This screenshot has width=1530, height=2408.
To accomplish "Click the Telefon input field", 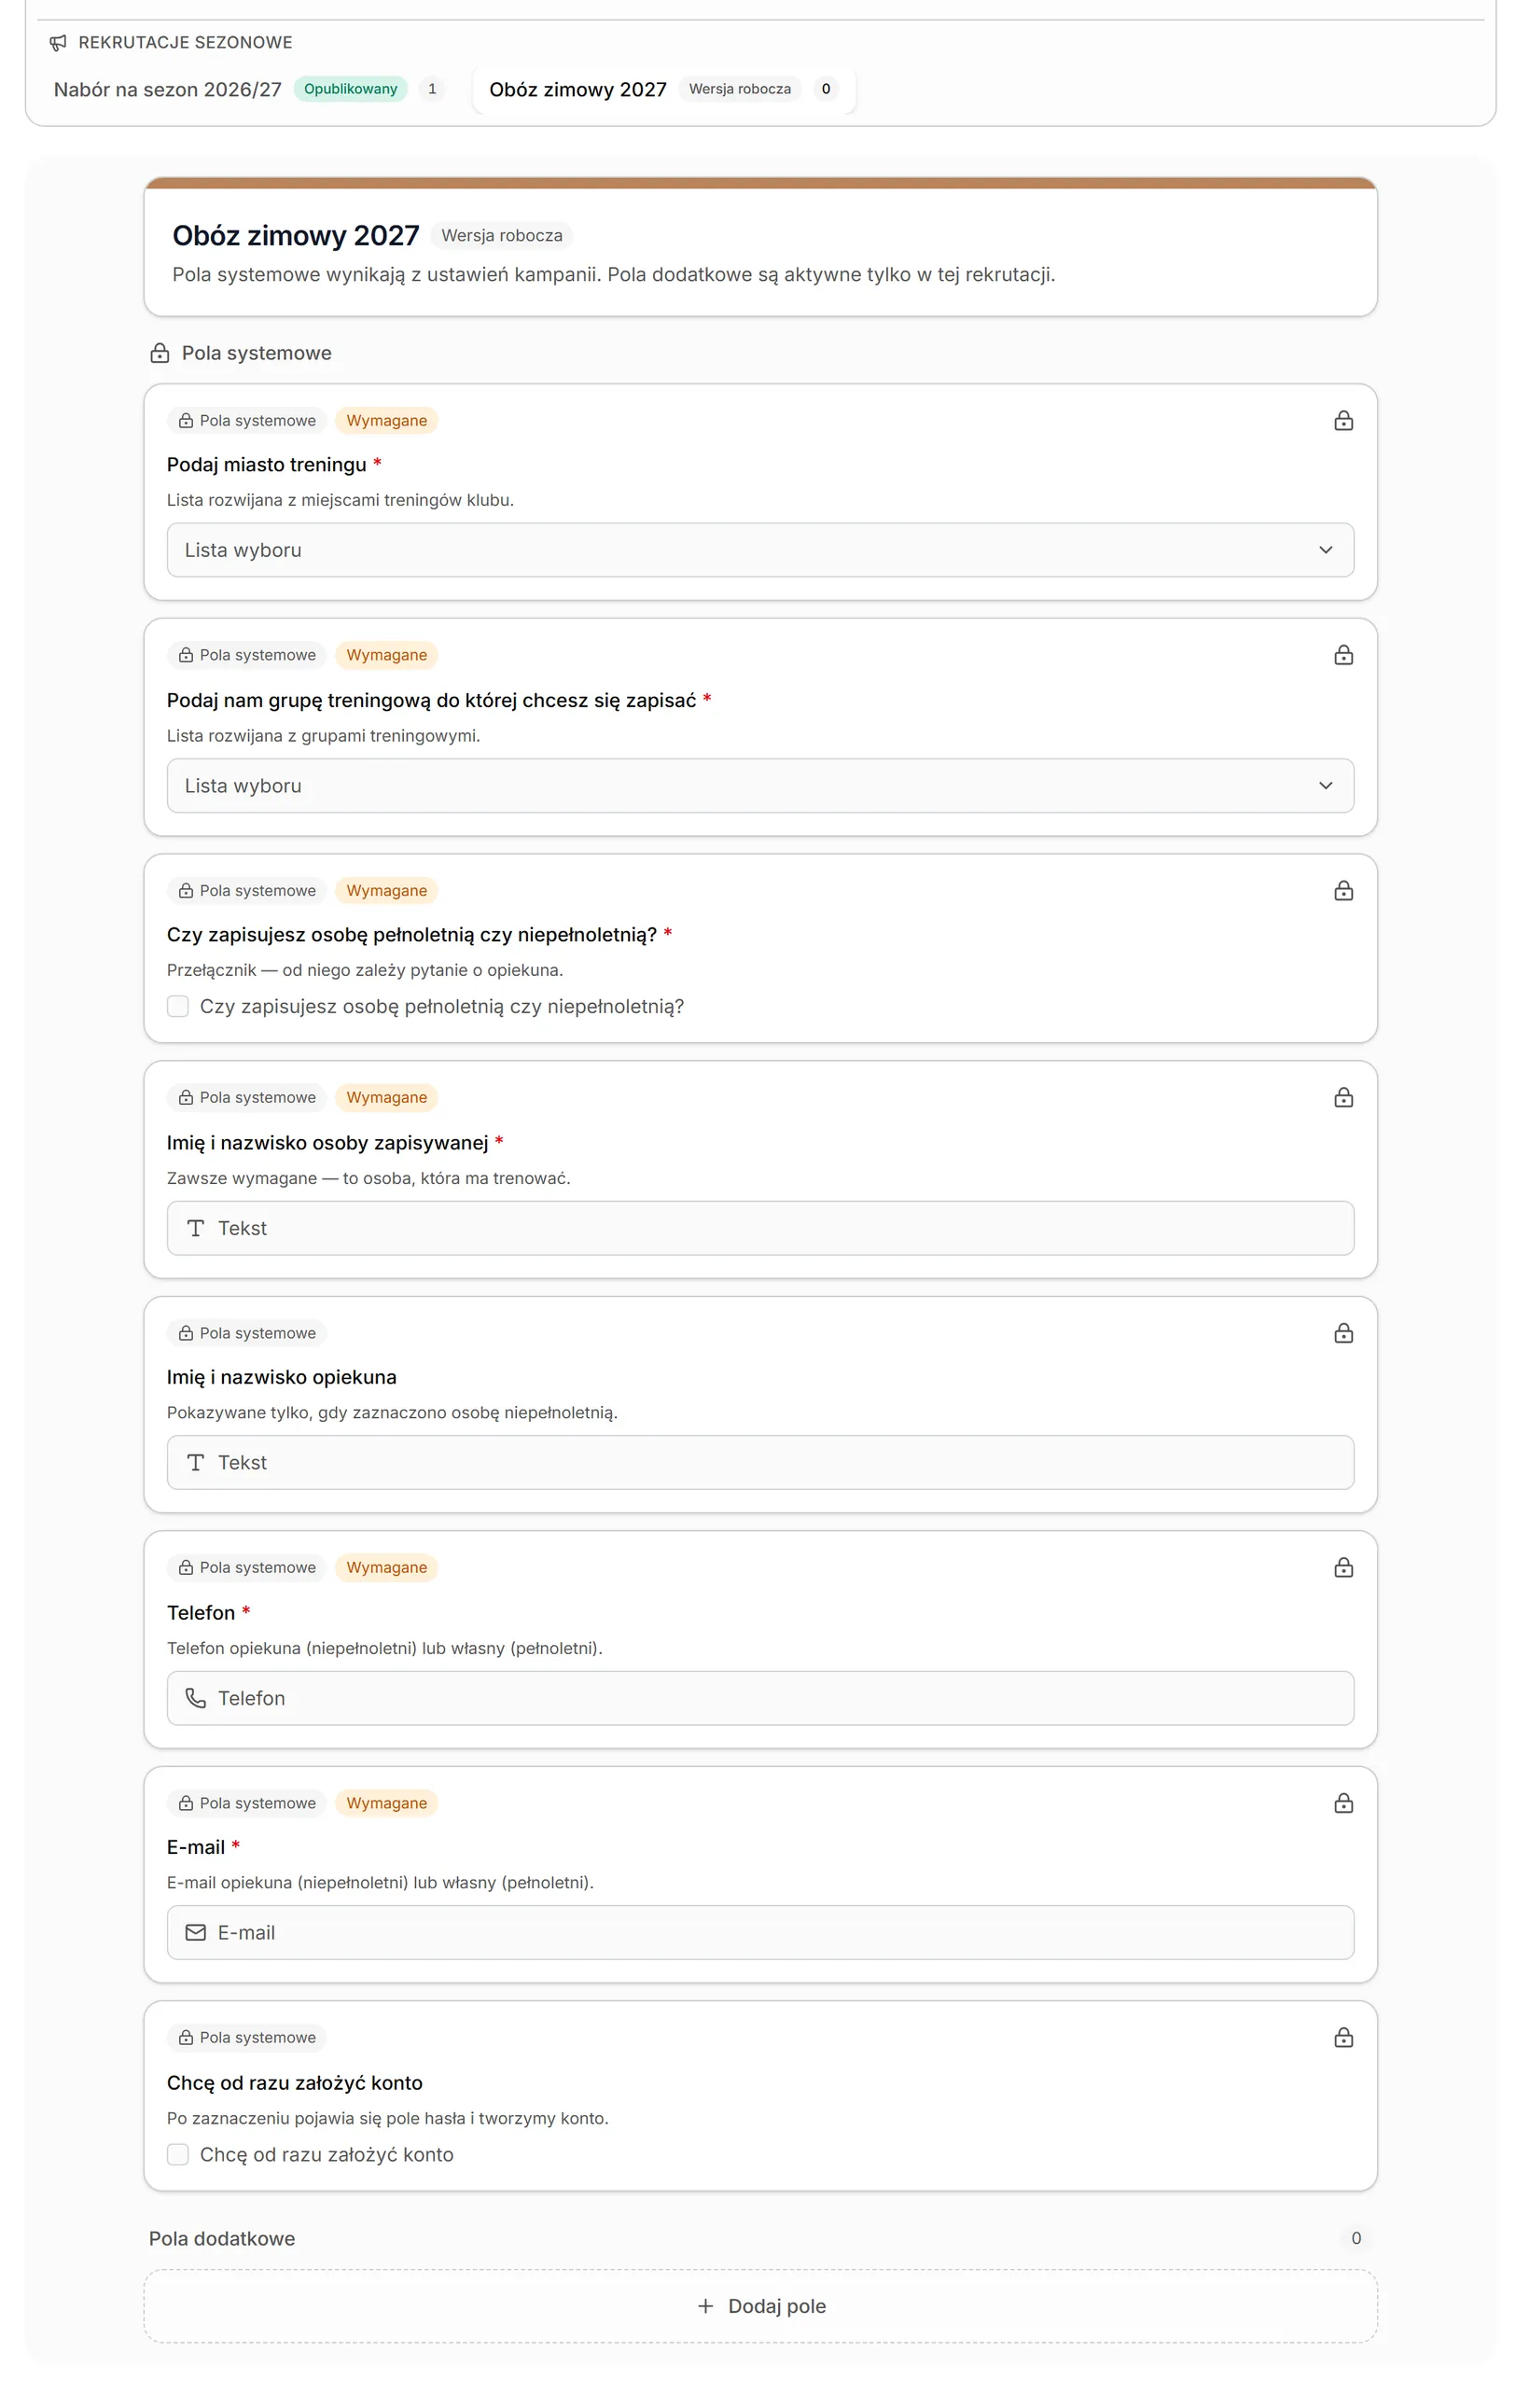I will 760,1698.
